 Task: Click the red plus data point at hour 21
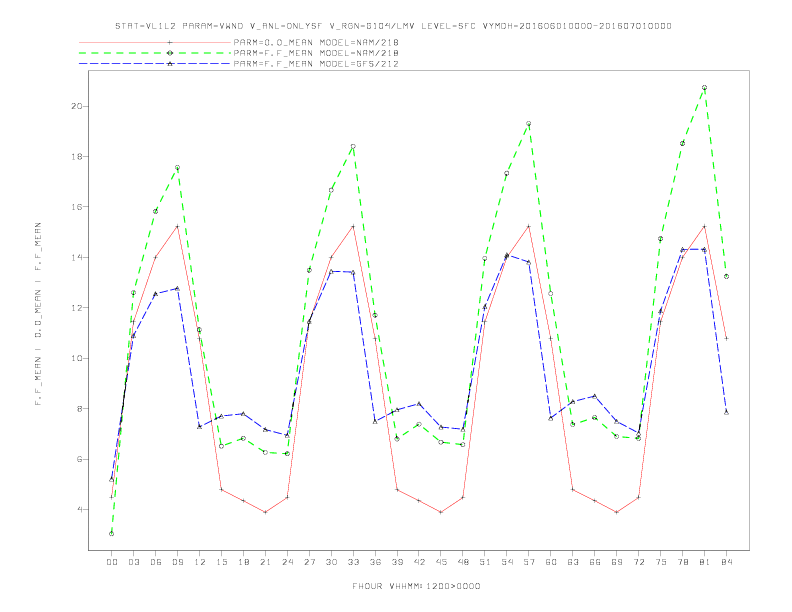(x=265, y=512)
